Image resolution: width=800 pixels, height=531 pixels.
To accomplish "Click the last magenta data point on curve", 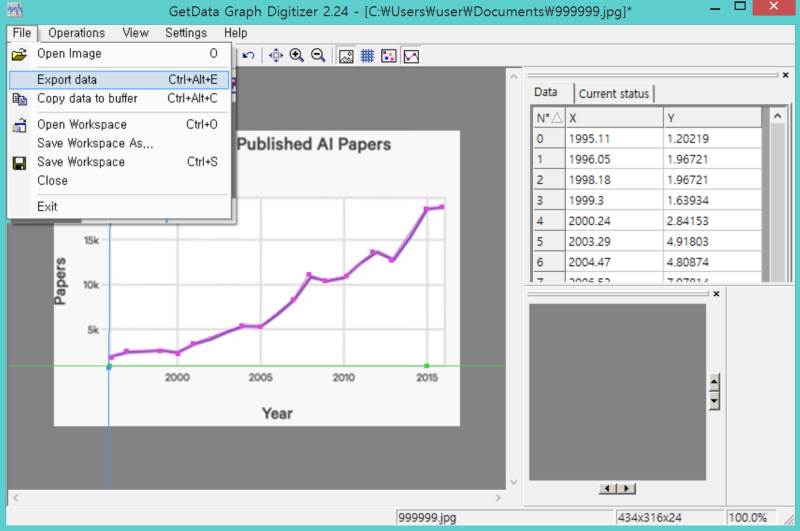I will click(x=442, y=207).
